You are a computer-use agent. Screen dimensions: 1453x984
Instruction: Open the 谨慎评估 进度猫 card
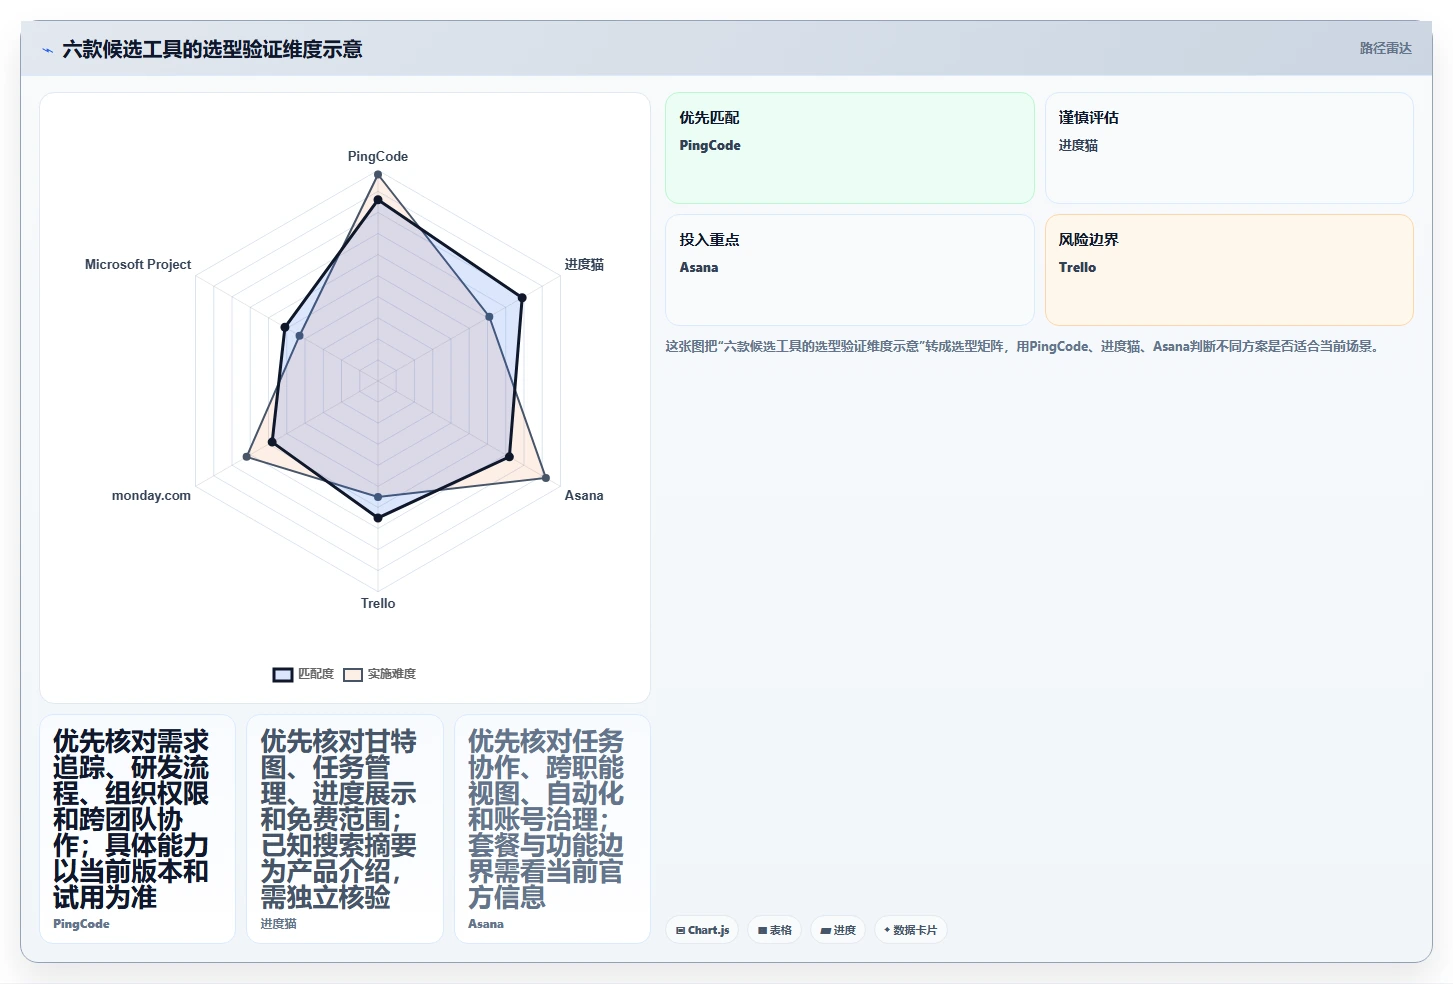[1229, 148]
